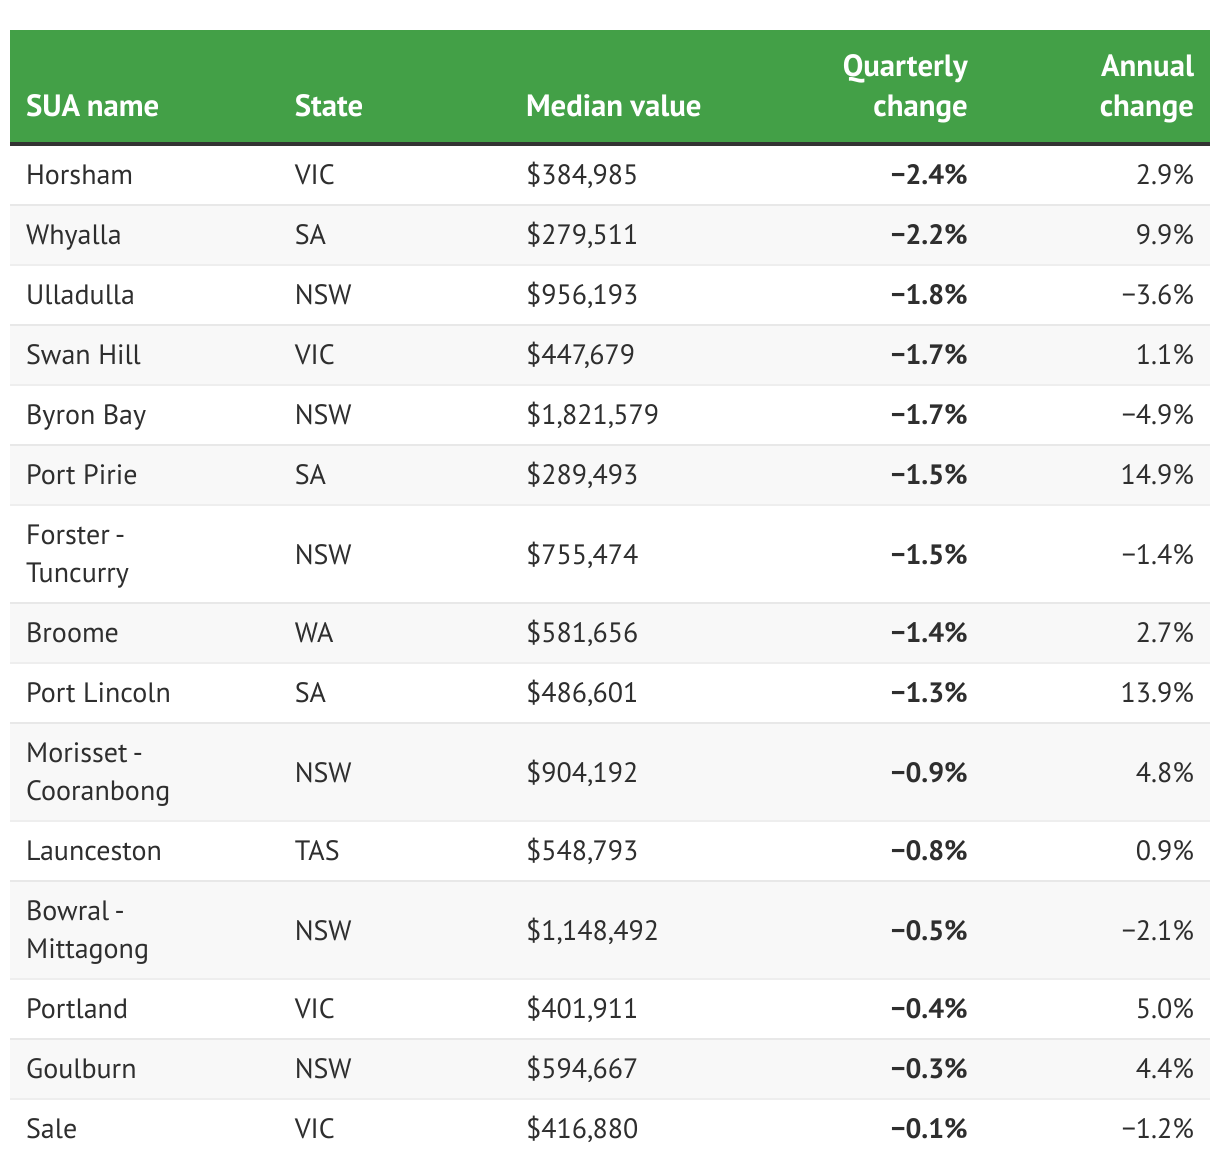Select Broome's WA state cell
The width and height of the screenshot is (1220, 1168).
[x=314, y=633]
